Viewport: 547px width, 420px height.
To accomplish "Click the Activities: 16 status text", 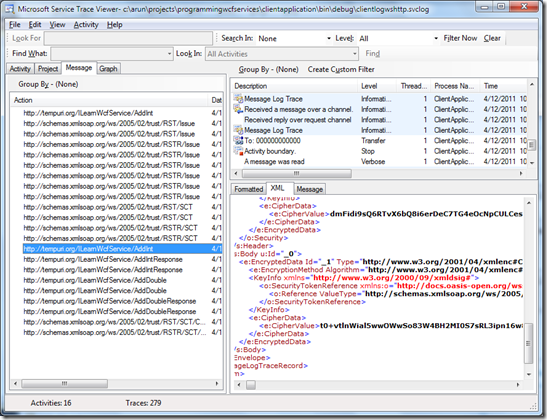I will pos(51,403).
